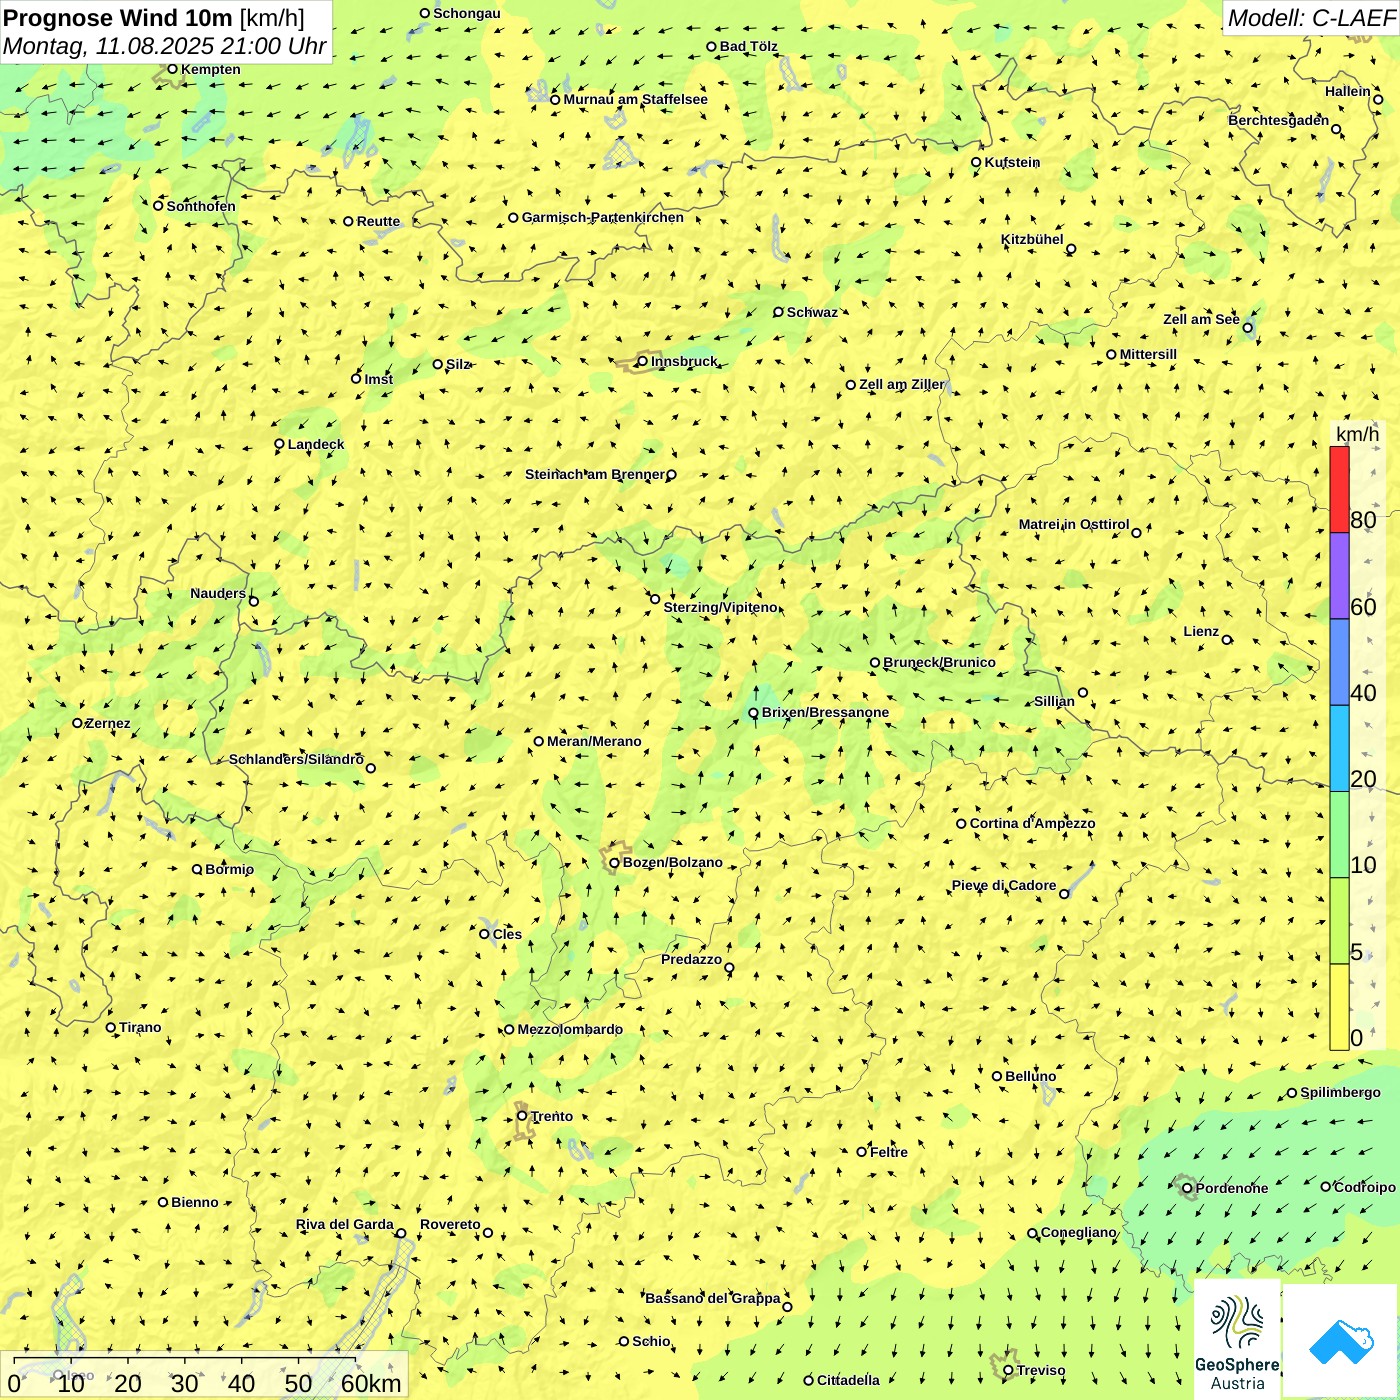
Task: Click the "Landeck" city label
Action: point(316,444)
